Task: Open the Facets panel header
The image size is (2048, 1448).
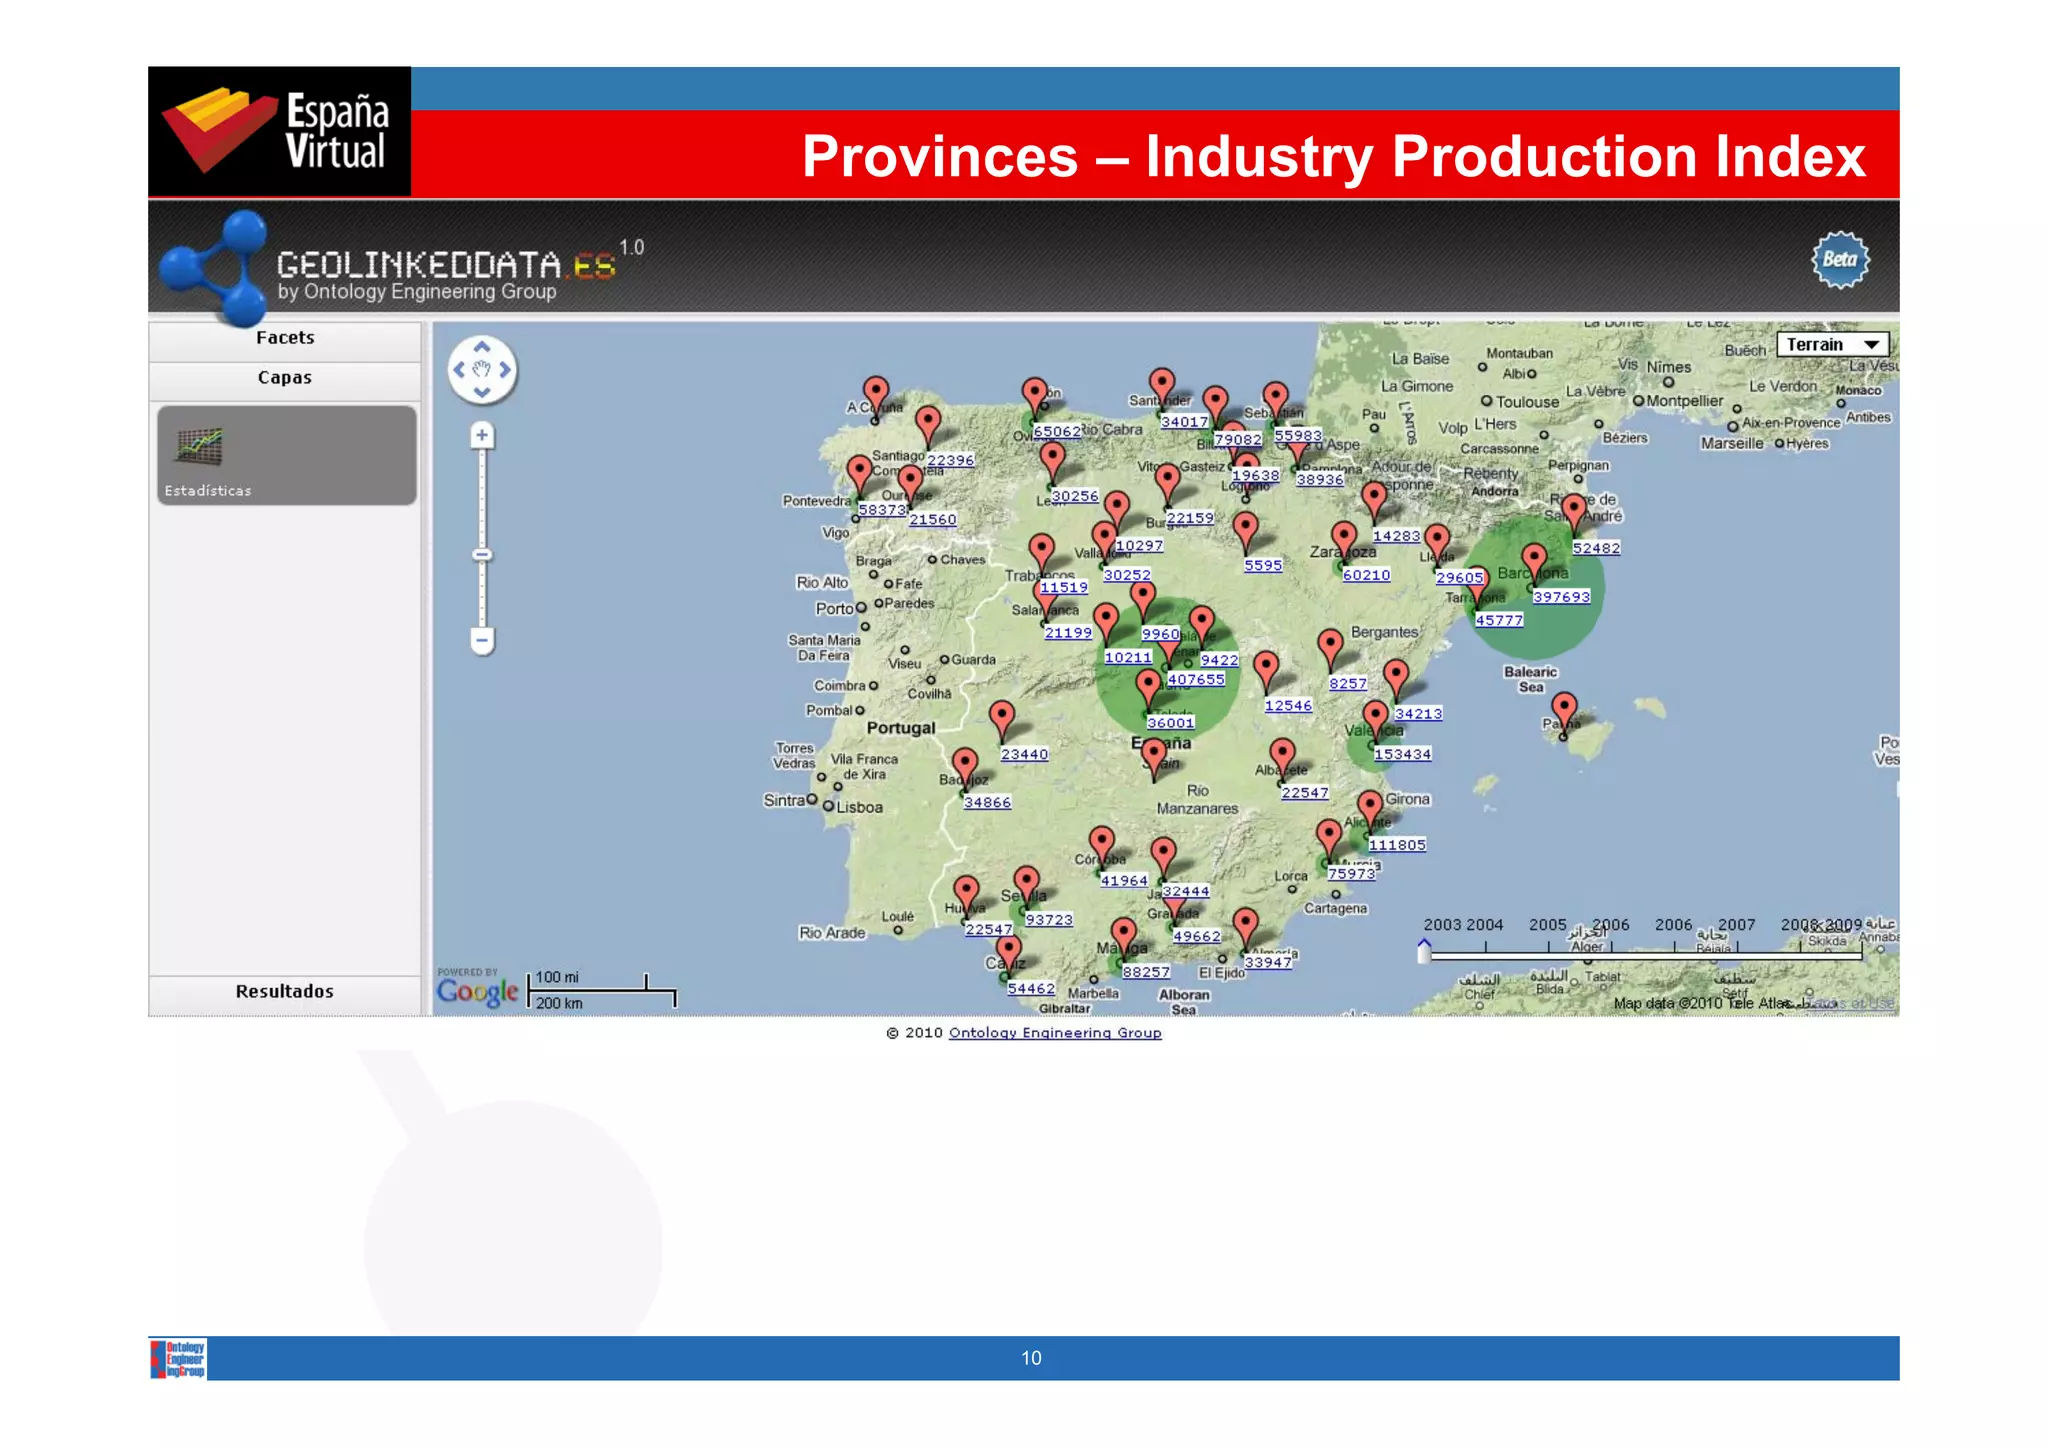Action: (x=285, y=338)
